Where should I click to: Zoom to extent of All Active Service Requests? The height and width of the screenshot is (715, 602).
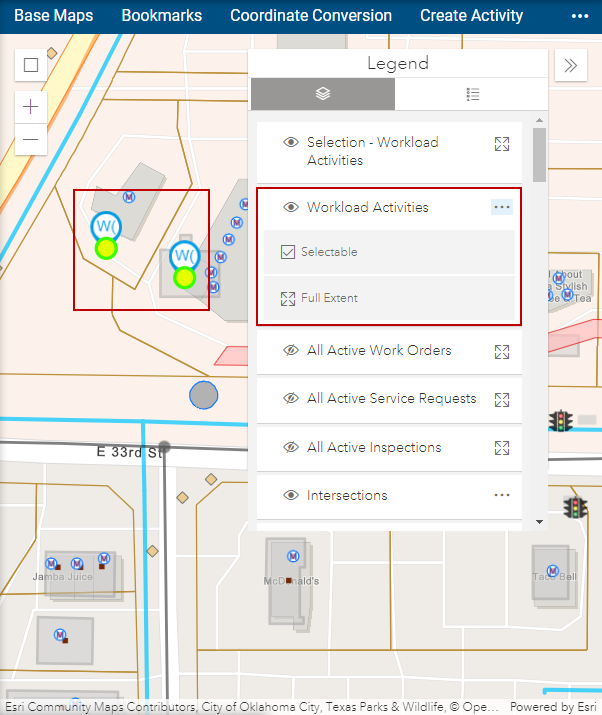502,399
